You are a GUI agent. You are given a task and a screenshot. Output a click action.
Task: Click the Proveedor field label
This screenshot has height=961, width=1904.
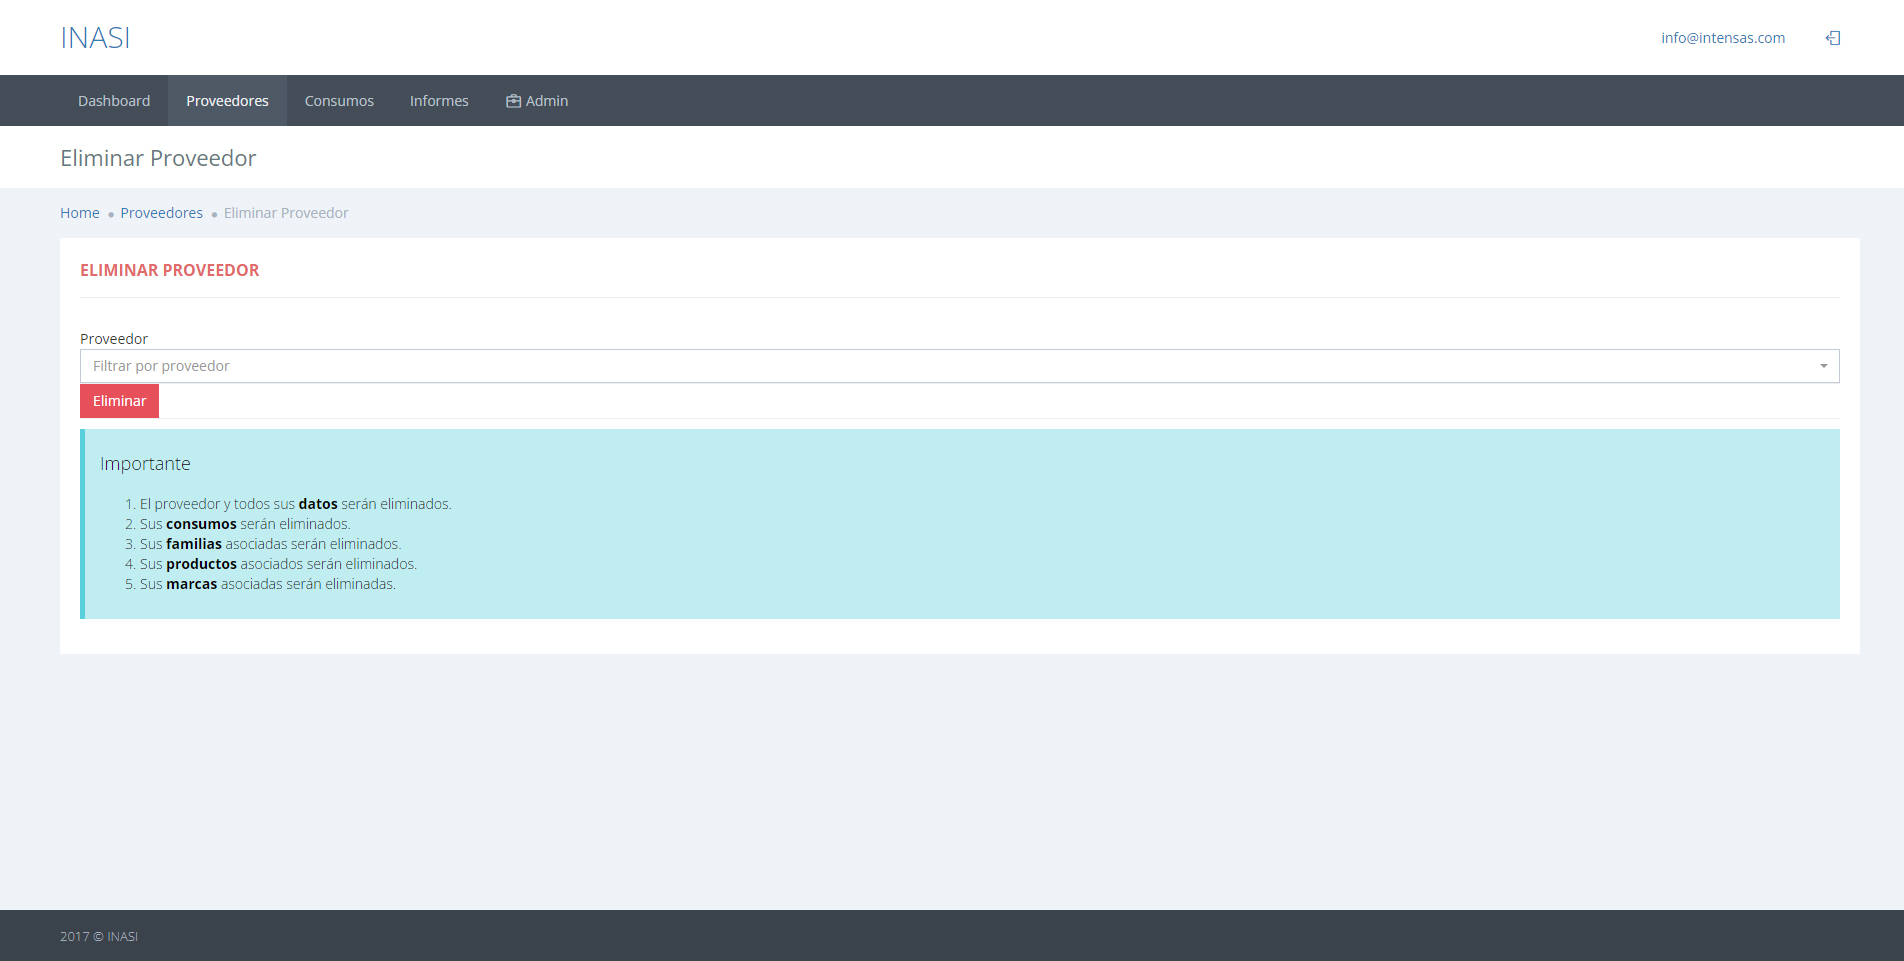(114, 339)
